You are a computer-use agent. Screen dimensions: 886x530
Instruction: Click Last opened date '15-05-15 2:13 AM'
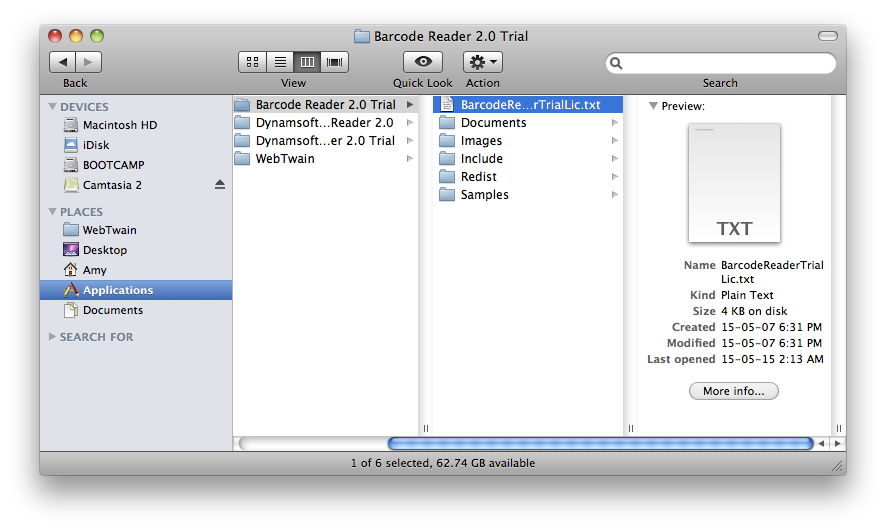(772, 359)
